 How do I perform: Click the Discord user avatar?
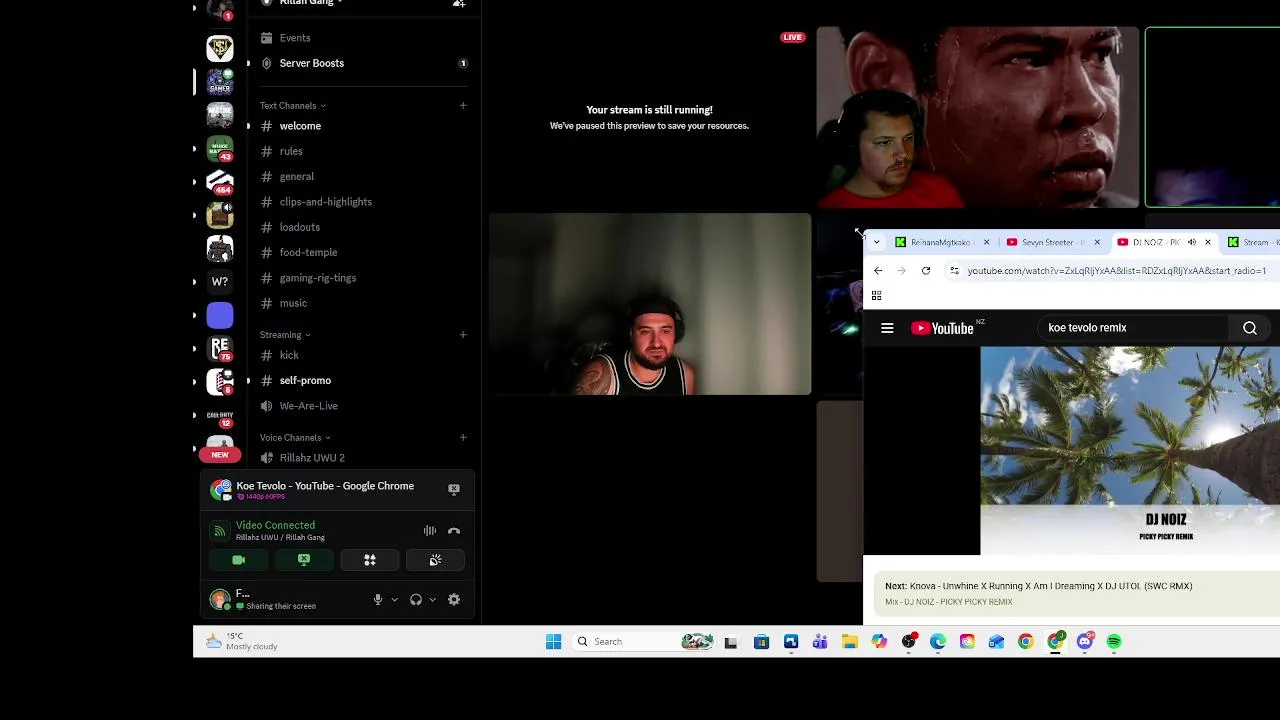pos(219,600)
